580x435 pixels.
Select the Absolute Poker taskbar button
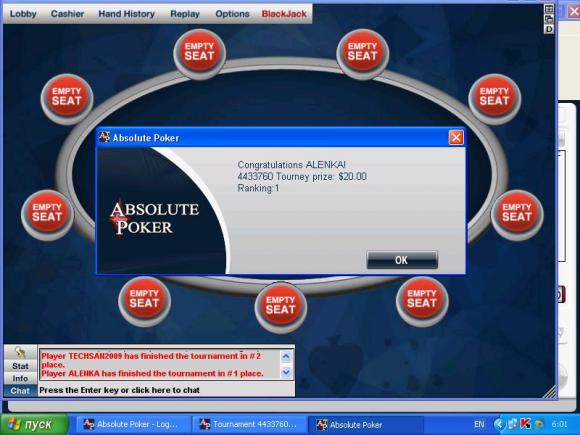point(365,424)
